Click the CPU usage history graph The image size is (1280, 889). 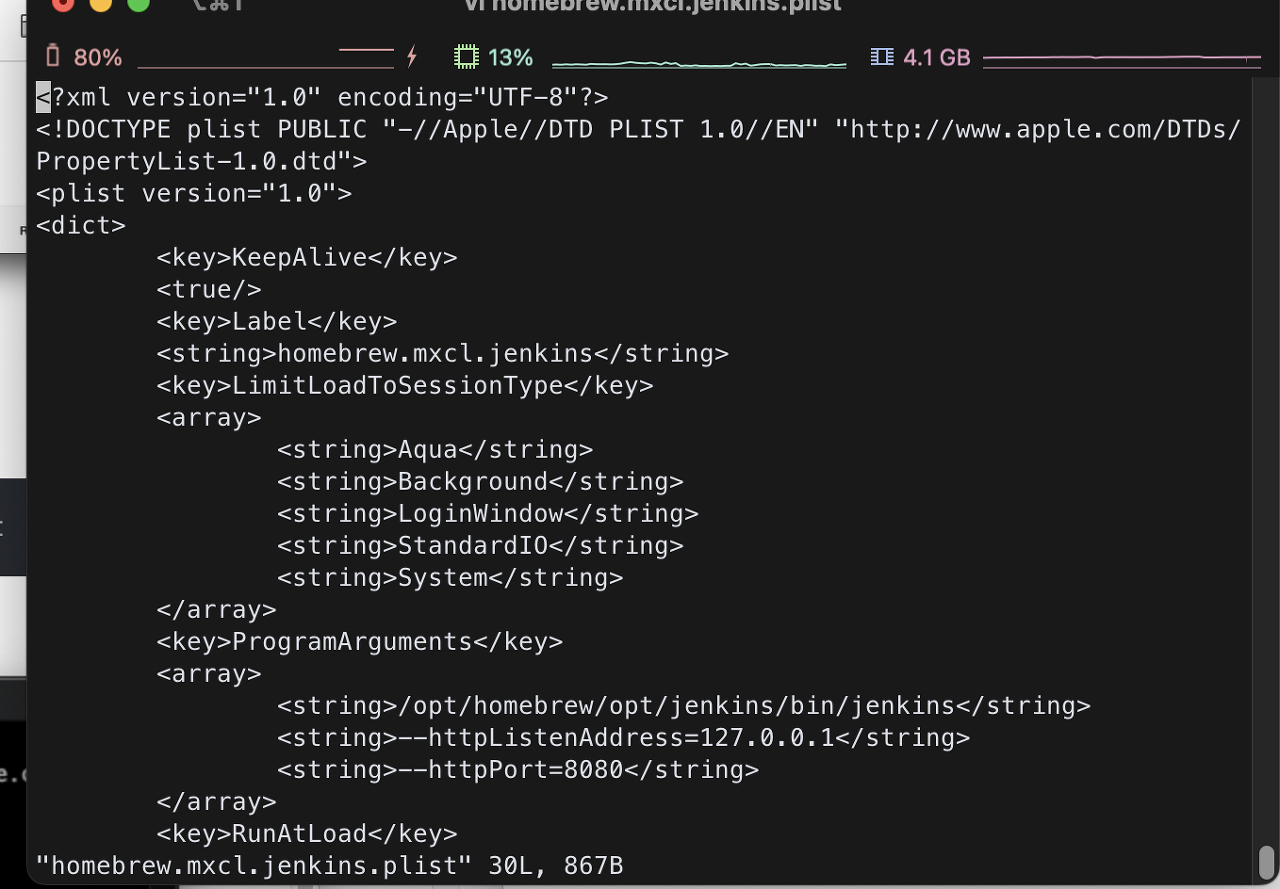699,62
